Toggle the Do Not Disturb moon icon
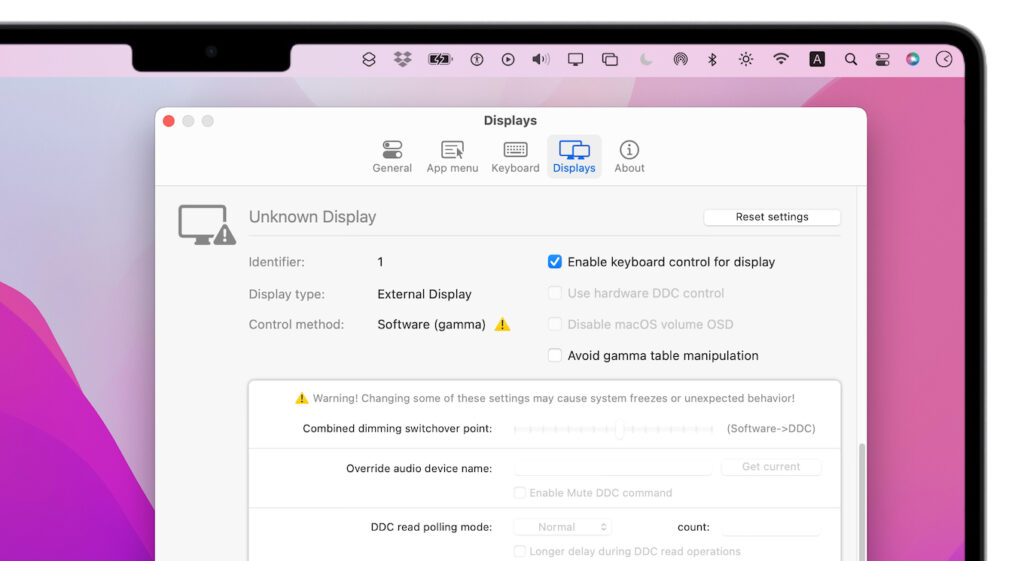This screenshot has height=561, width=1024. click(x=646, y=59)
